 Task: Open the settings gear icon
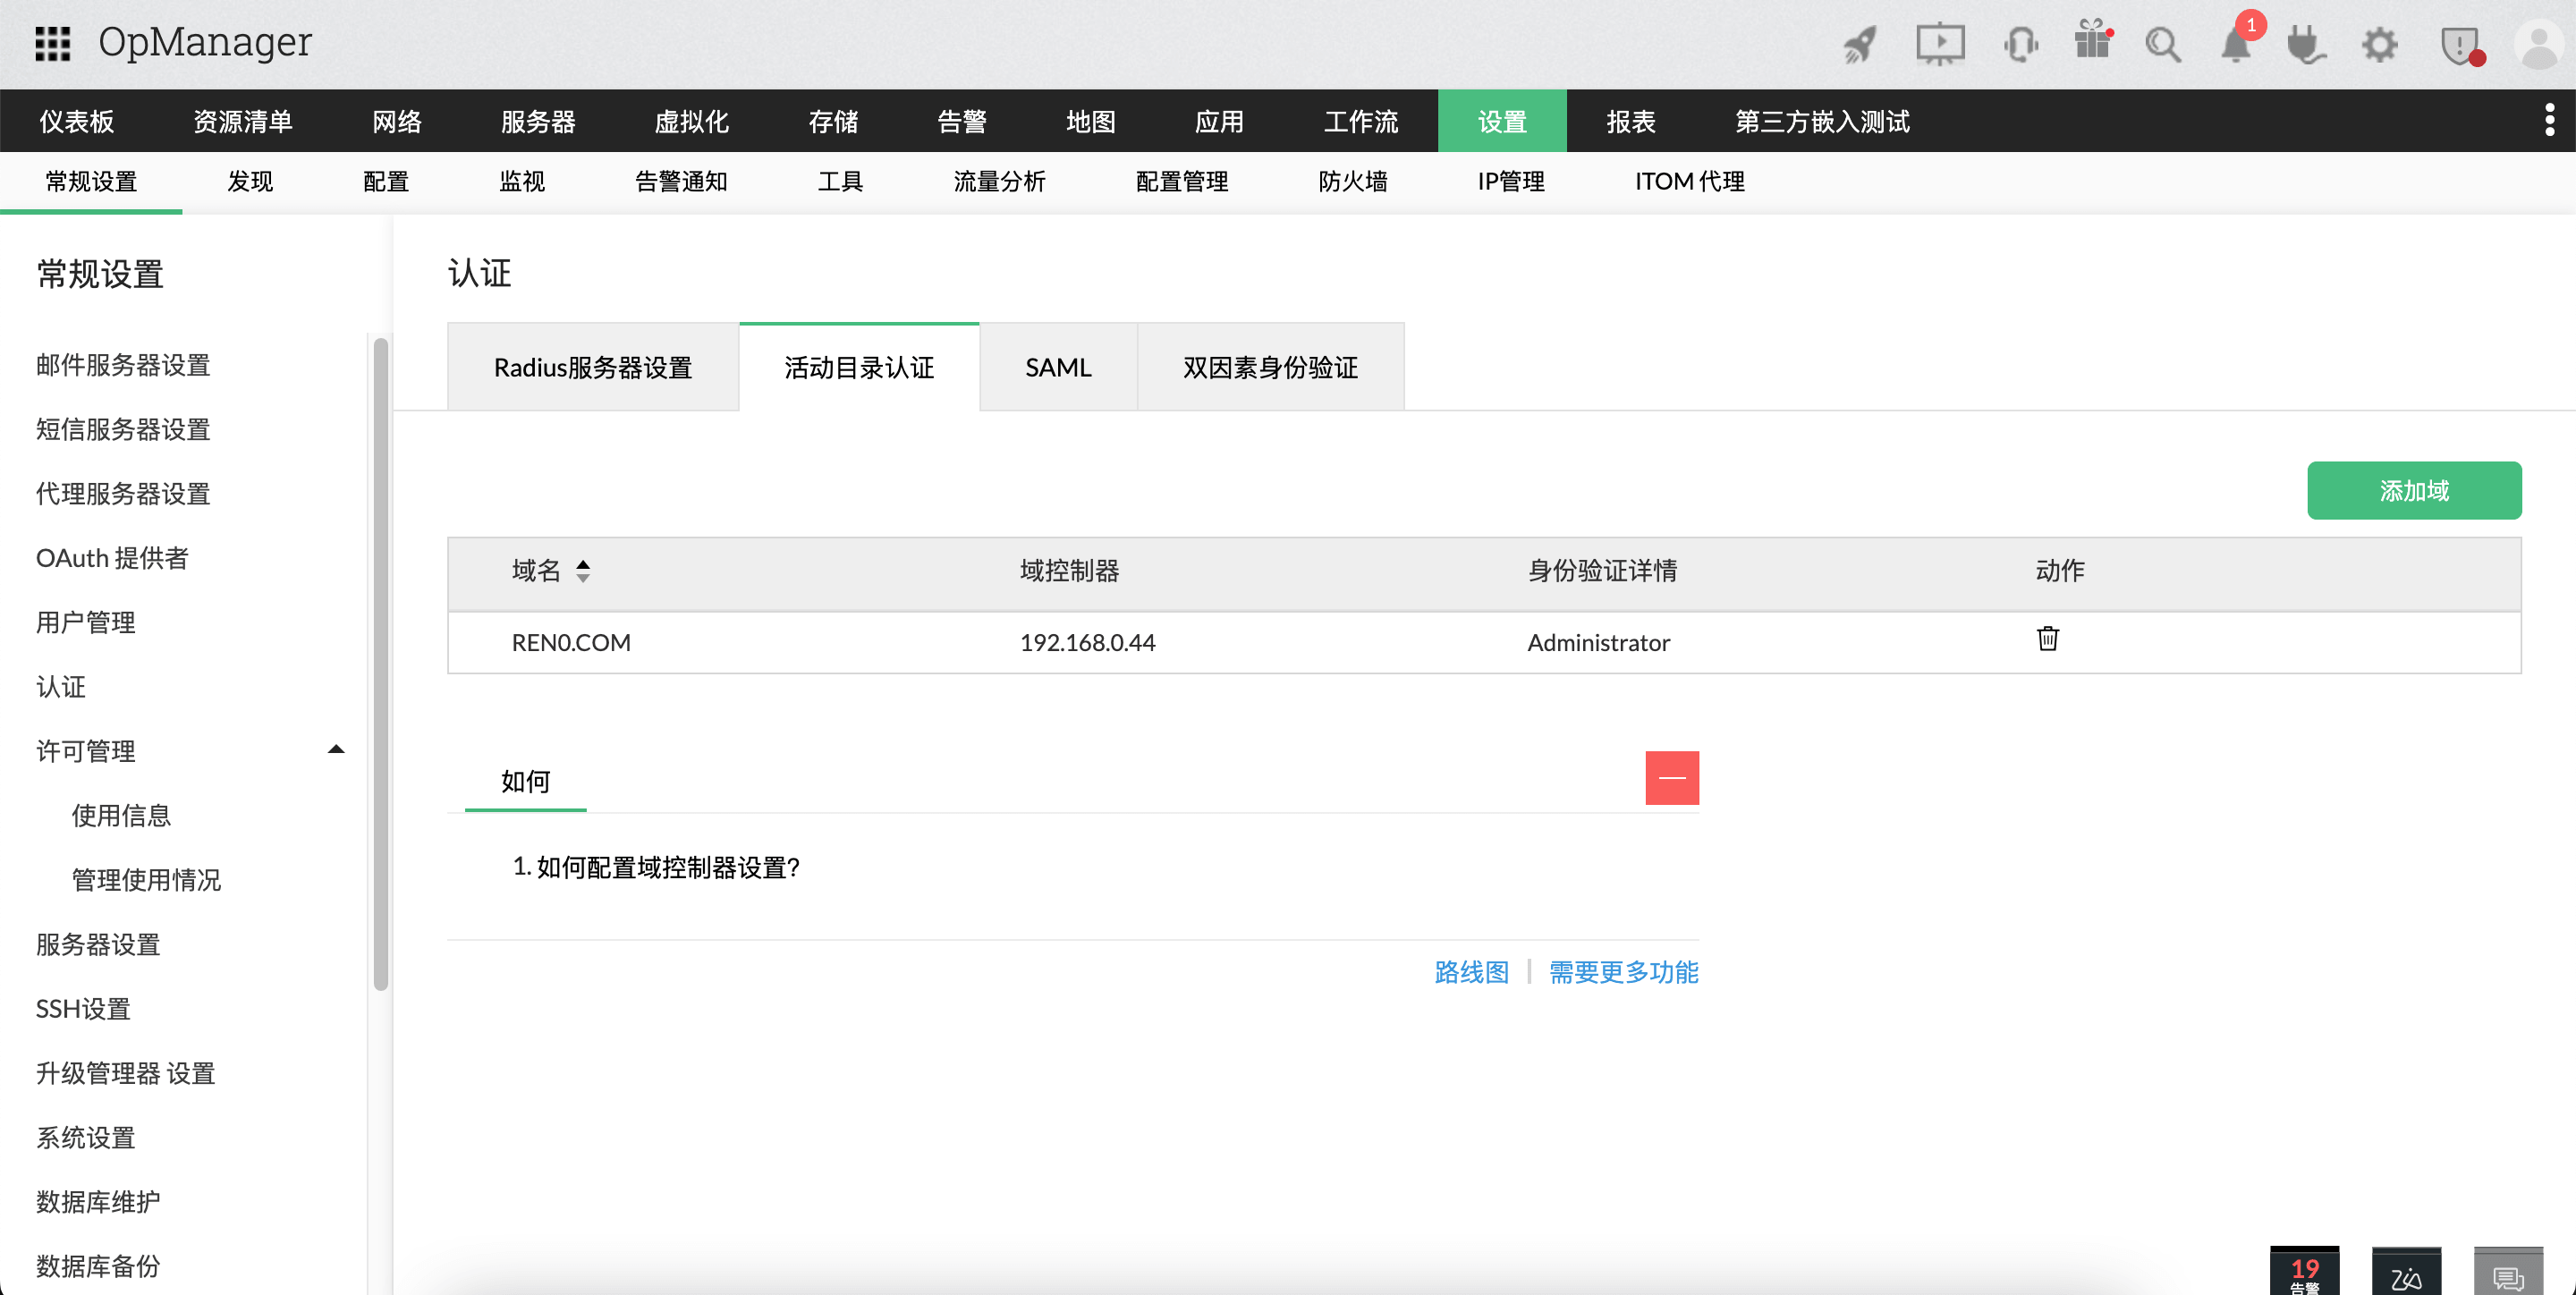pos(2380,44)
